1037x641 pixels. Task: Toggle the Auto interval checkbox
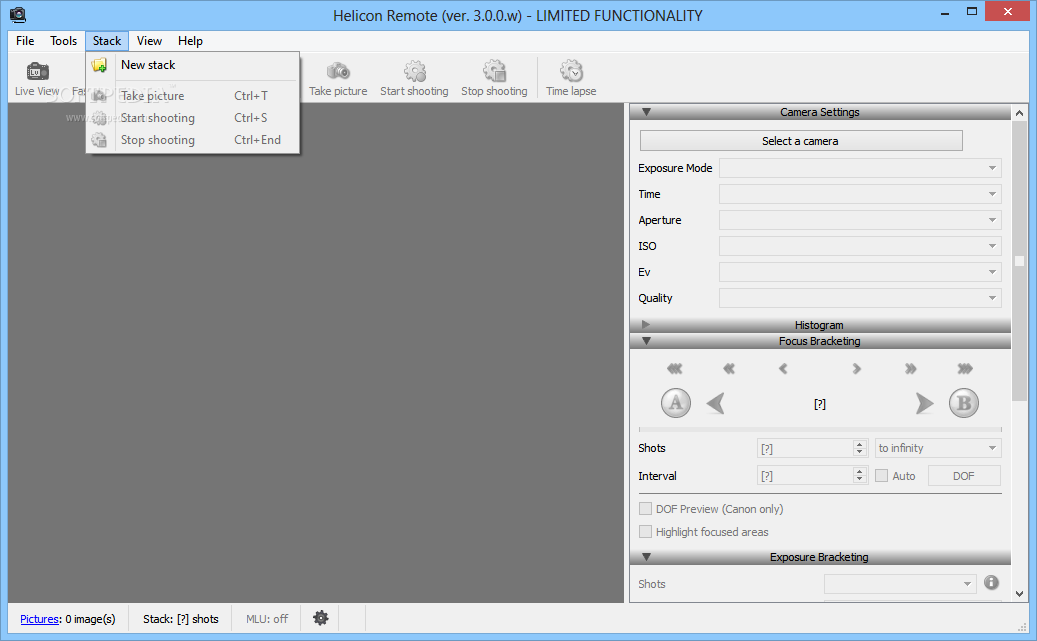click(x=882, y=476)
